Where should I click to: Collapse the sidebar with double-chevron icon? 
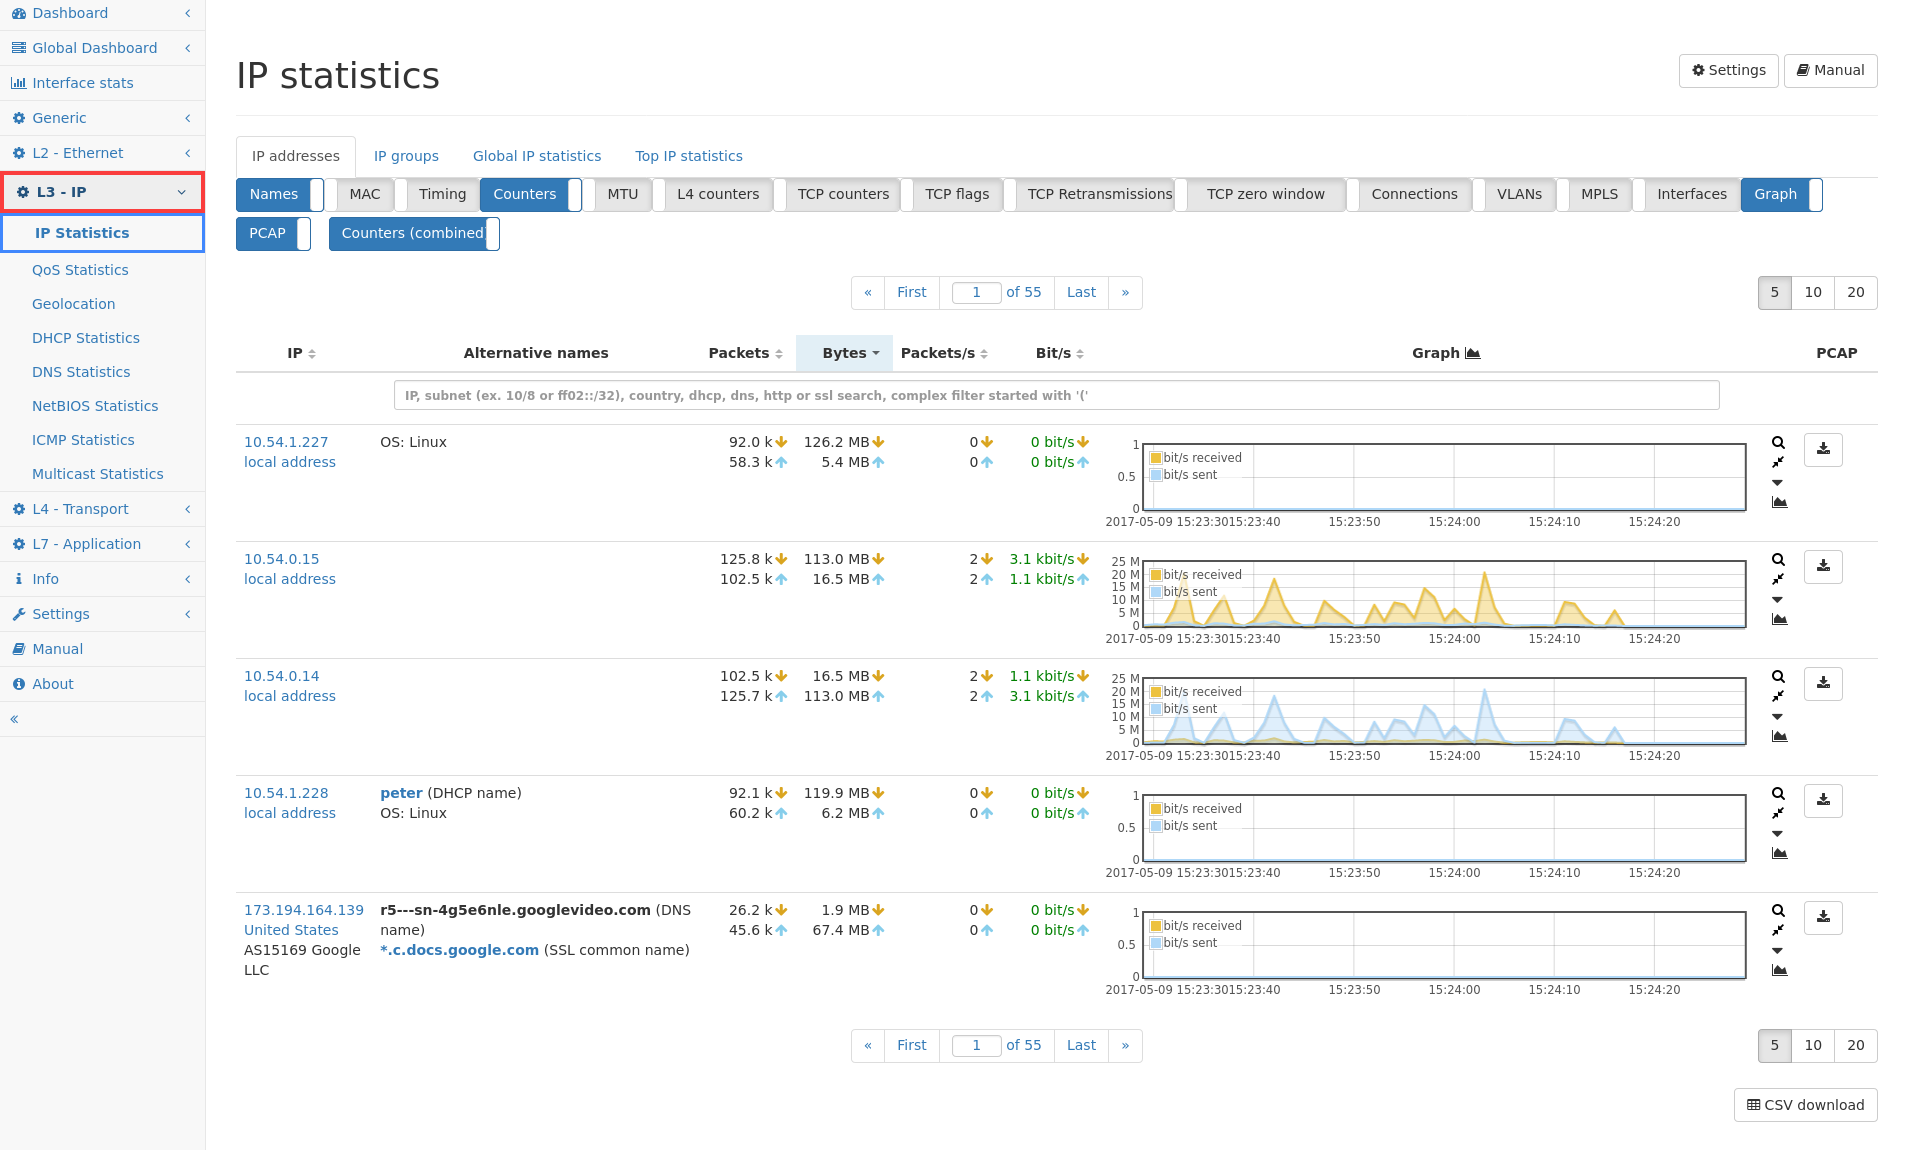[x=14, y=719]
